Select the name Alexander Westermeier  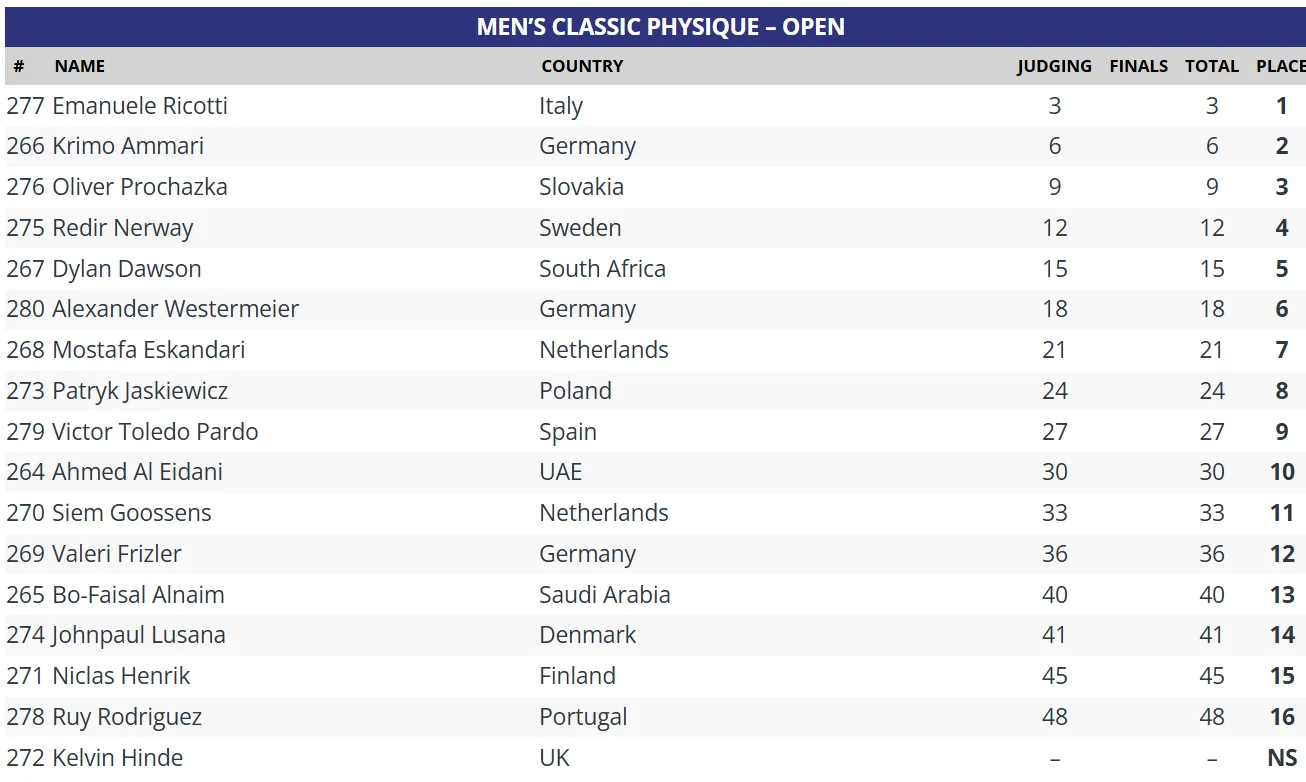[x=175, y=309]
